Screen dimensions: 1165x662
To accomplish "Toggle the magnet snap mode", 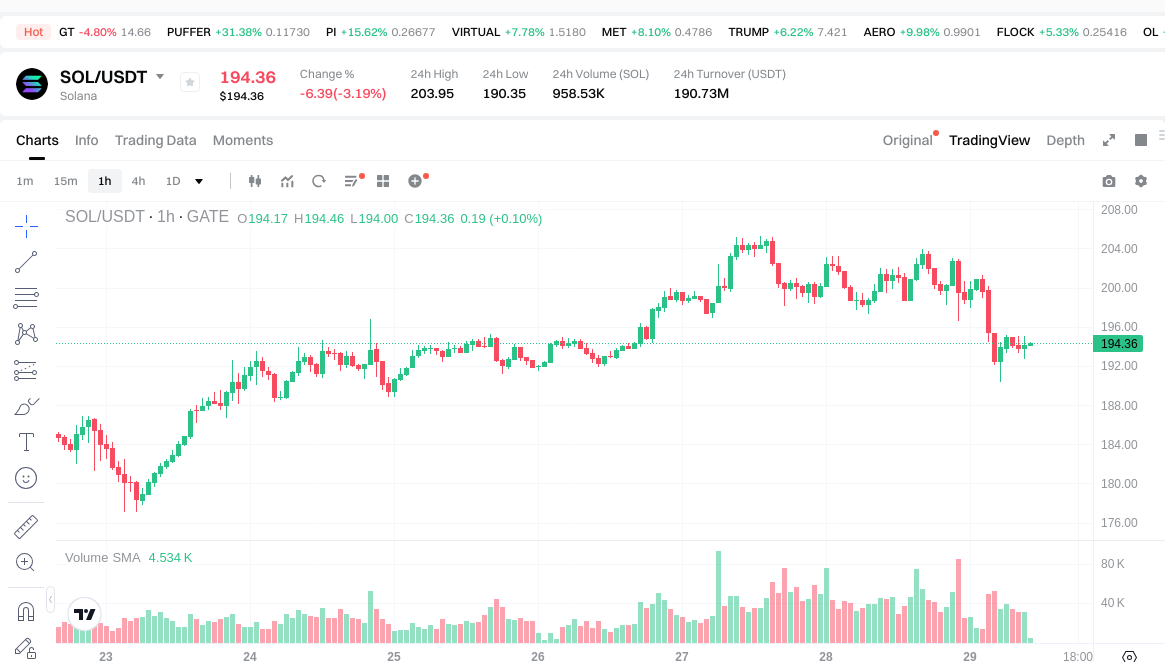I will [x=26, y=611].
